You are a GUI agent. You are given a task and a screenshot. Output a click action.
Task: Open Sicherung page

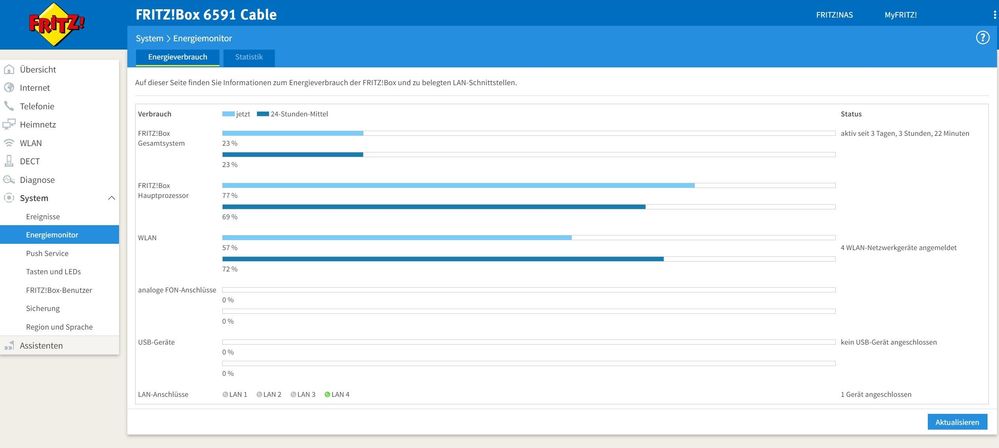click(x=59, y=308)
